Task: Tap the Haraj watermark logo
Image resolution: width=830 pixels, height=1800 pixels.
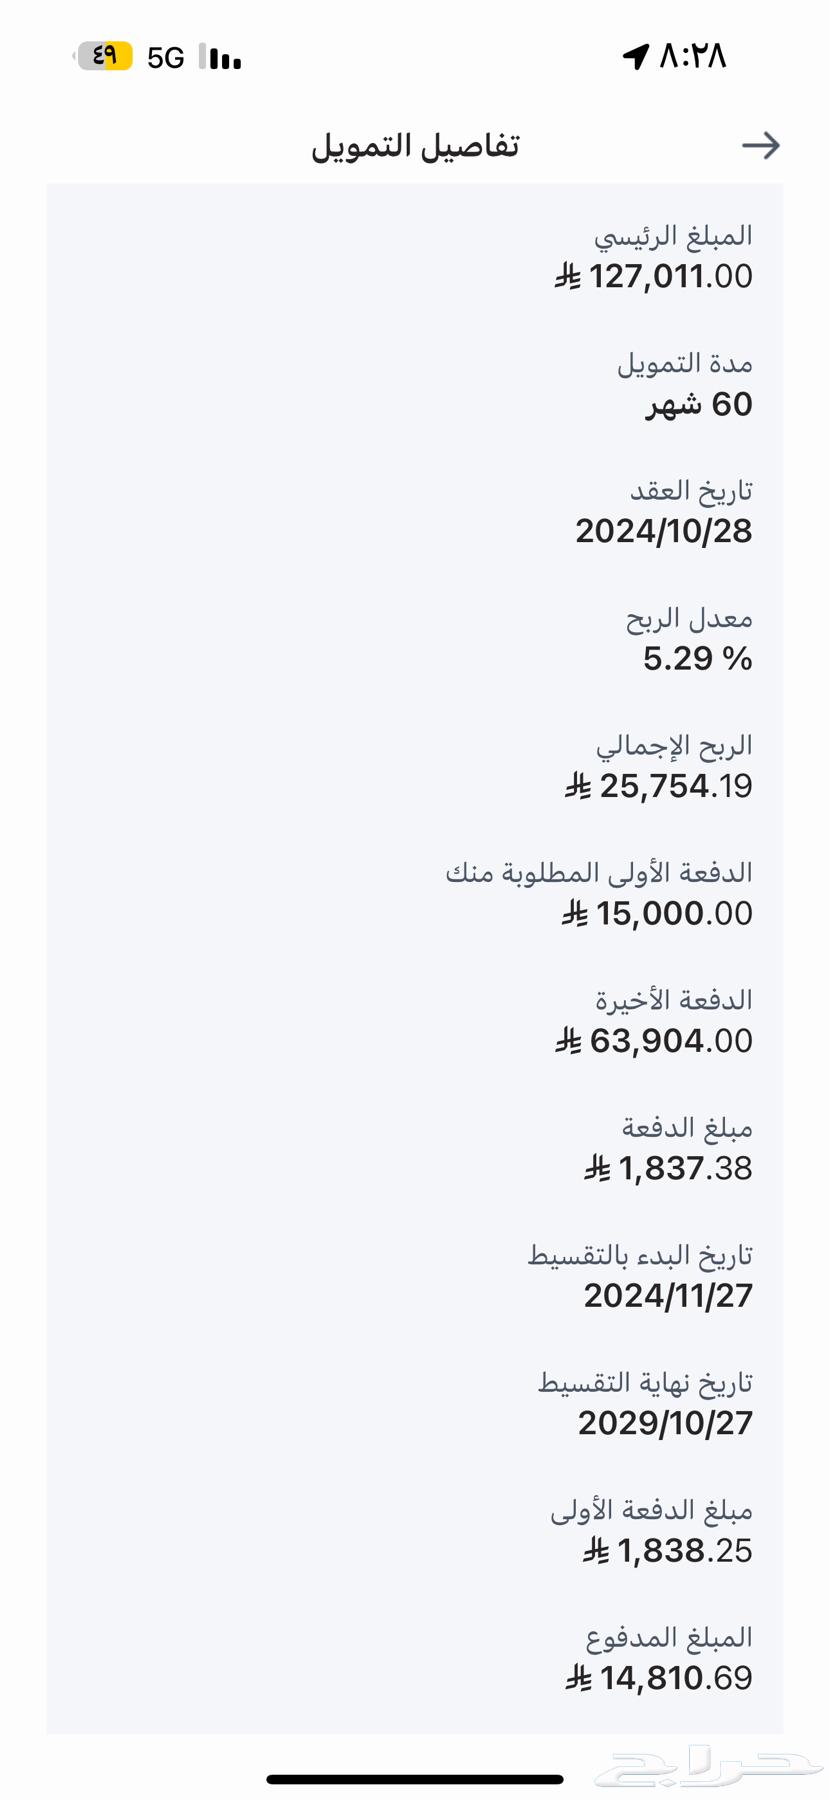Action: click(x=708, y=1766)
